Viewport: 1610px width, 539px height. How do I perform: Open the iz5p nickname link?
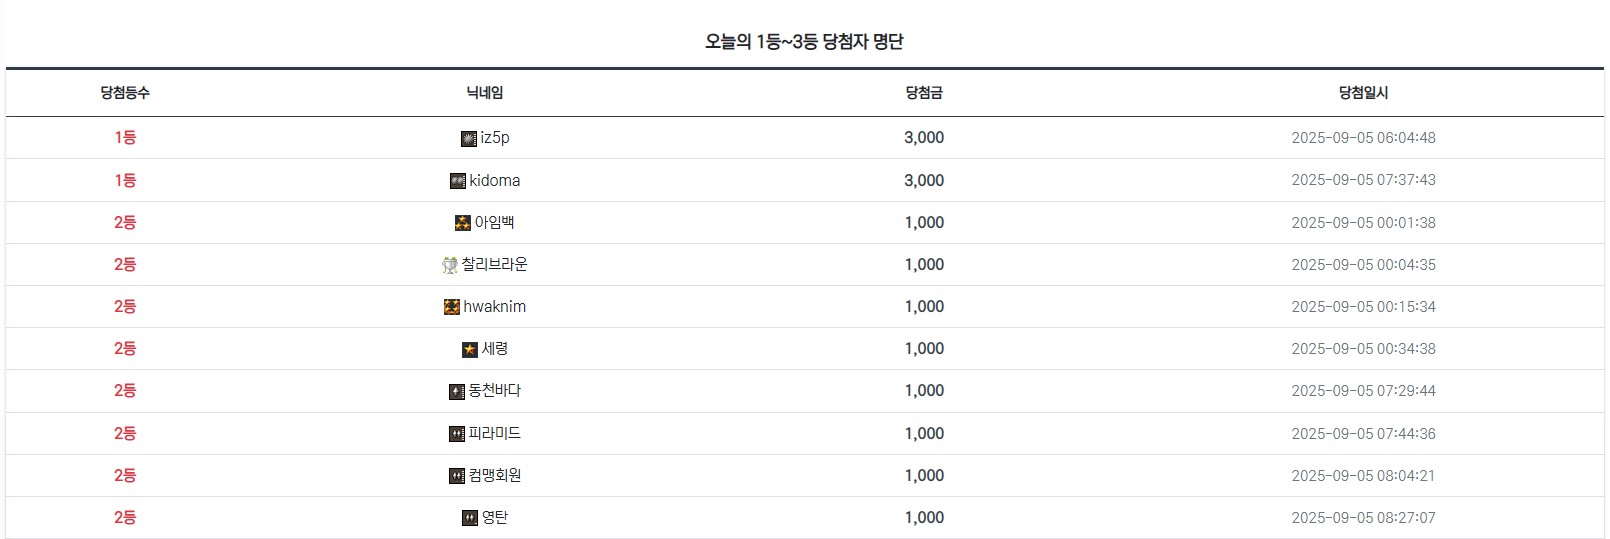click(495, 138)
